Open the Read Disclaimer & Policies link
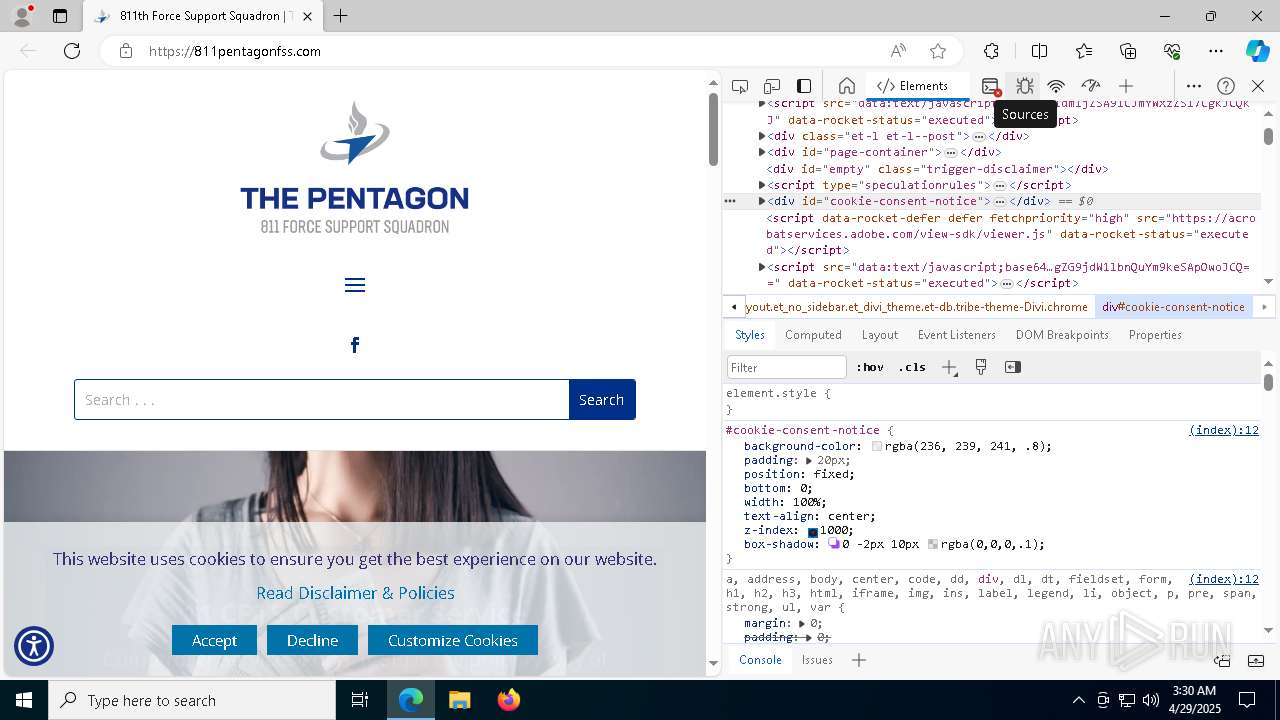1280x720 pixels. 355,593
